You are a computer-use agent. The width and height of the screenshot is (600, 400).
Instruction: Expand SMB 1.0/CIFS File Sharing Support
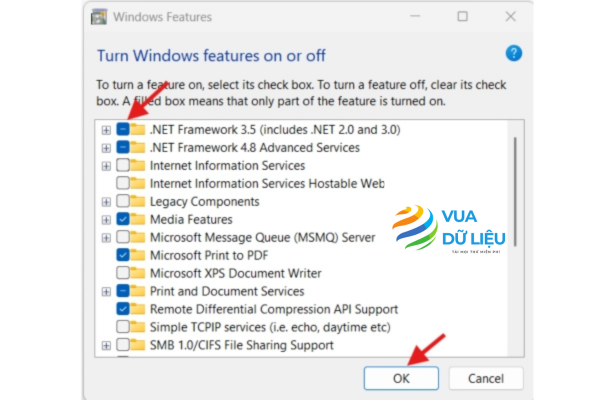tap(106, 345)
